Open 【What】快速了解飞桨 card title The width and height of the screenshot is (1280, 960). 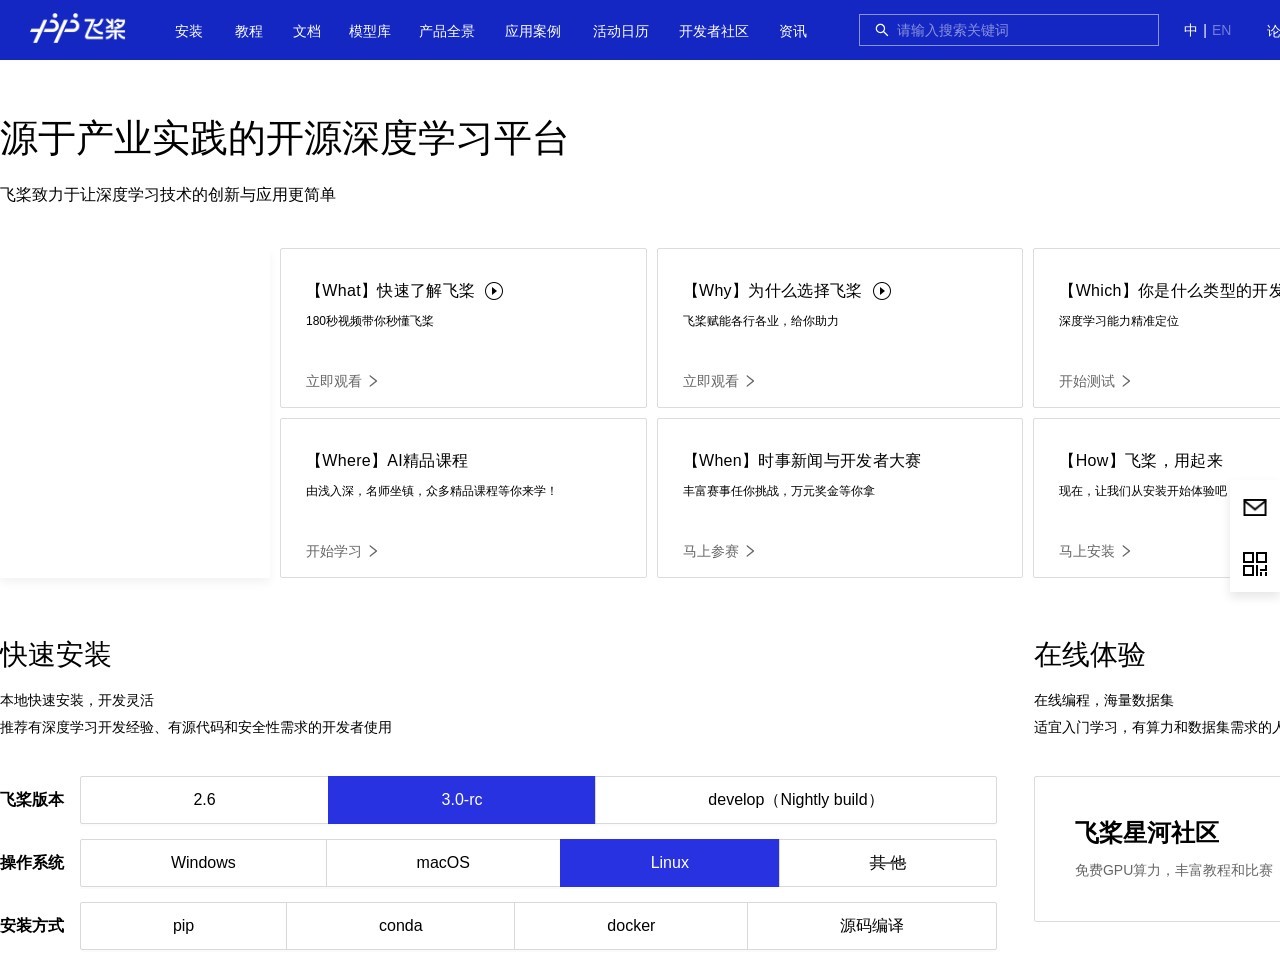[391, 291]
